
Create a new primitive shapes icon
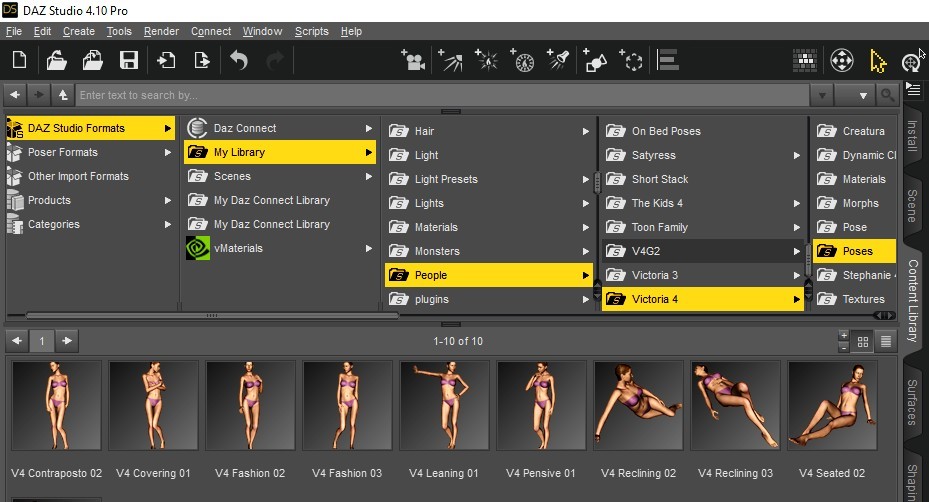click(595, 60)
